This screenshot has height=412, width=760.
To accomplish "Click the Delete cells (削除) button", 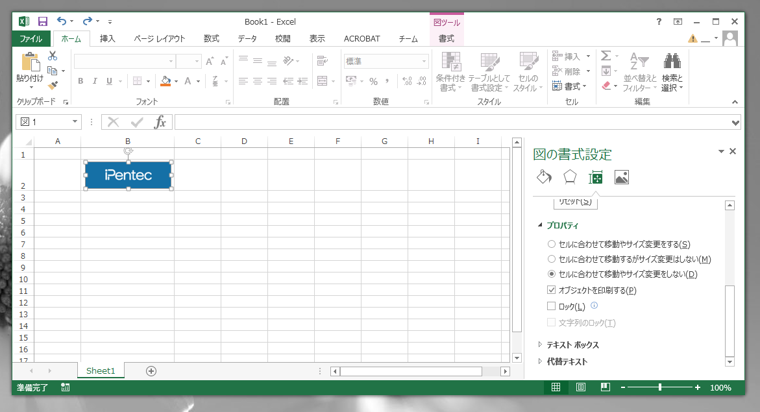I will tap(567, 71).
